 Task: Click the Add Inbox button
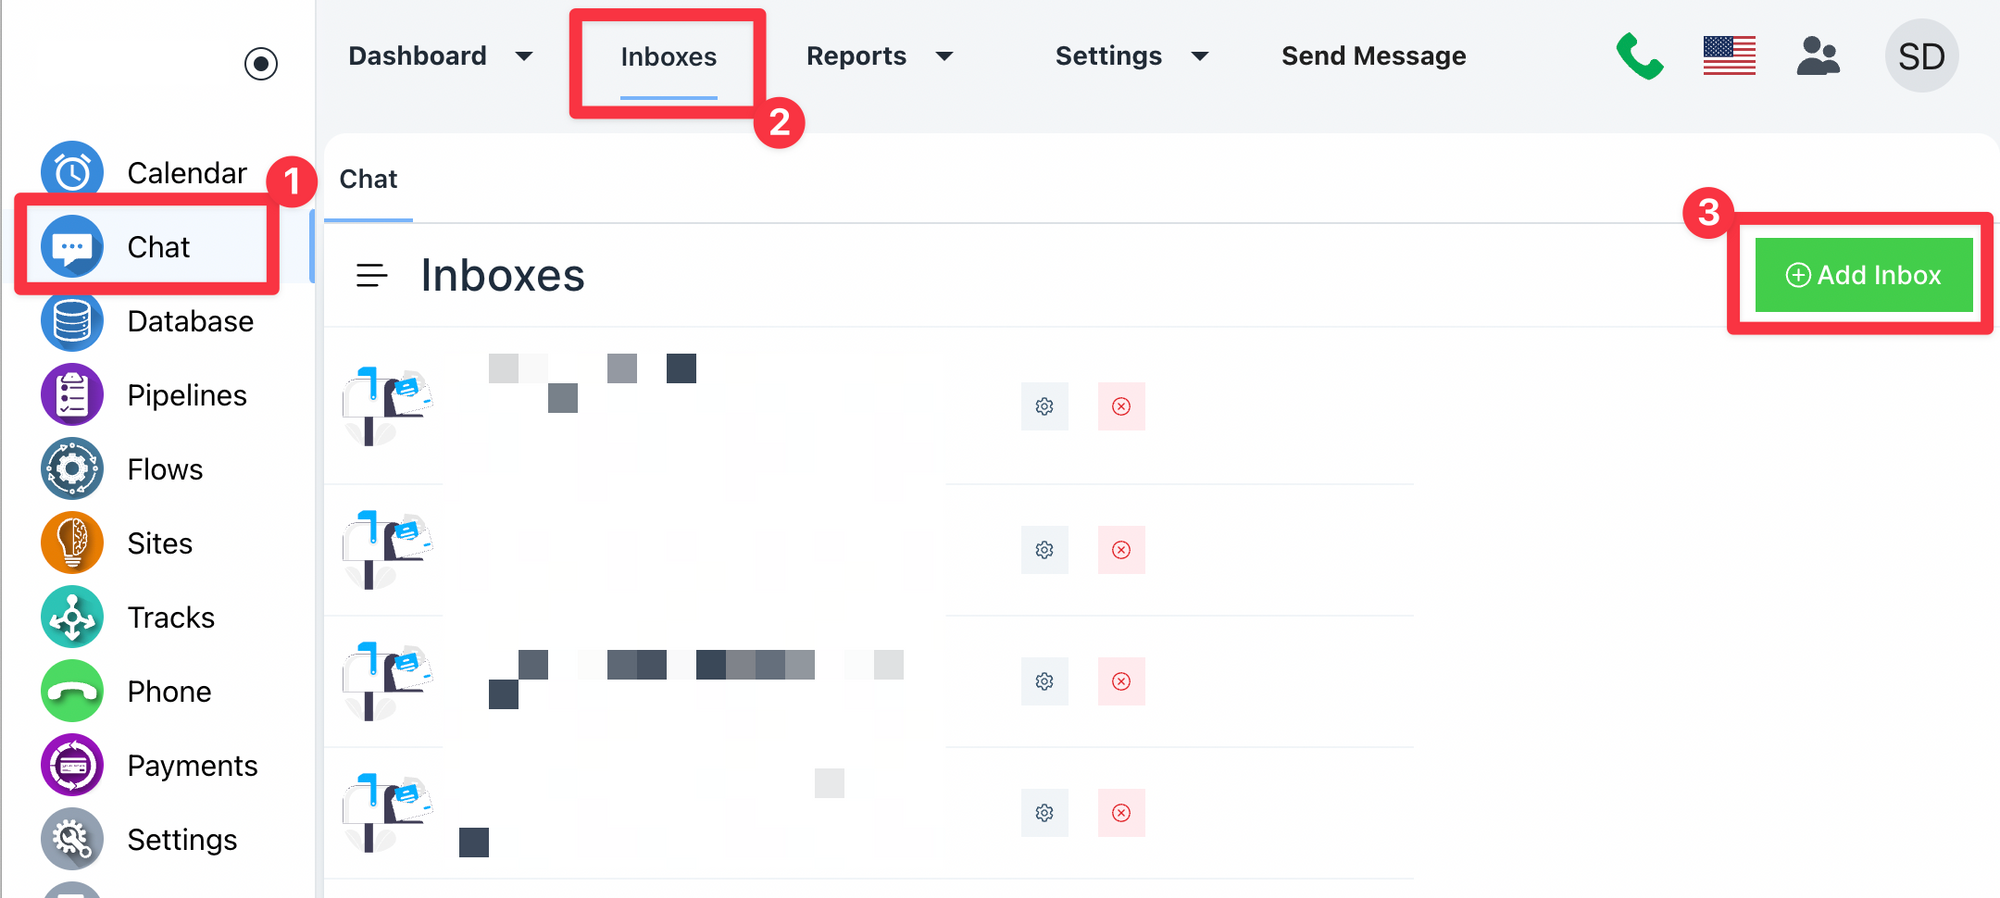[x=1864, y=275]
